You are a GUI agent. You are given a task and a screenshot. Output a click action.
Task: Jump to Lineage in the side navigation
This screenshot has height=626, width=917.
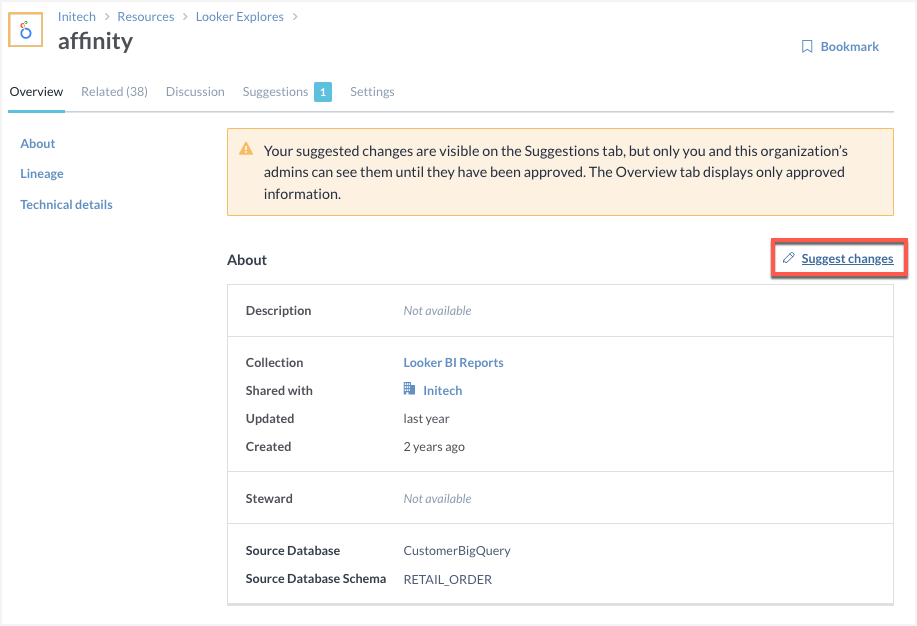pyautogui.click(x=42, y=174)
